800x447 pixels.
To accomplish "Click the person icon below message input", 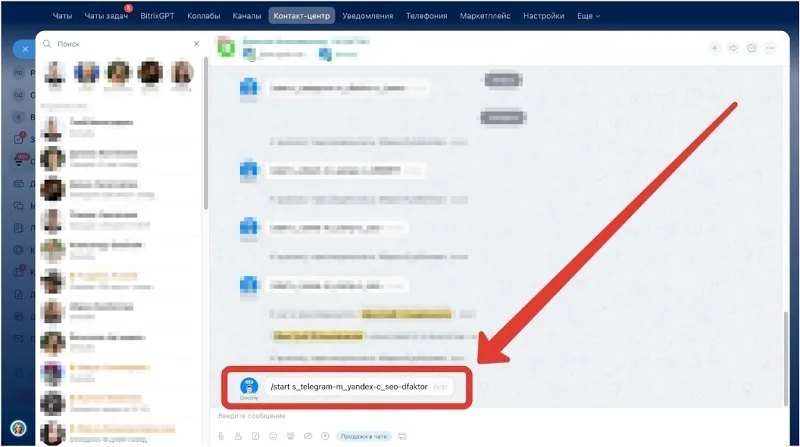I will point(238,436).
